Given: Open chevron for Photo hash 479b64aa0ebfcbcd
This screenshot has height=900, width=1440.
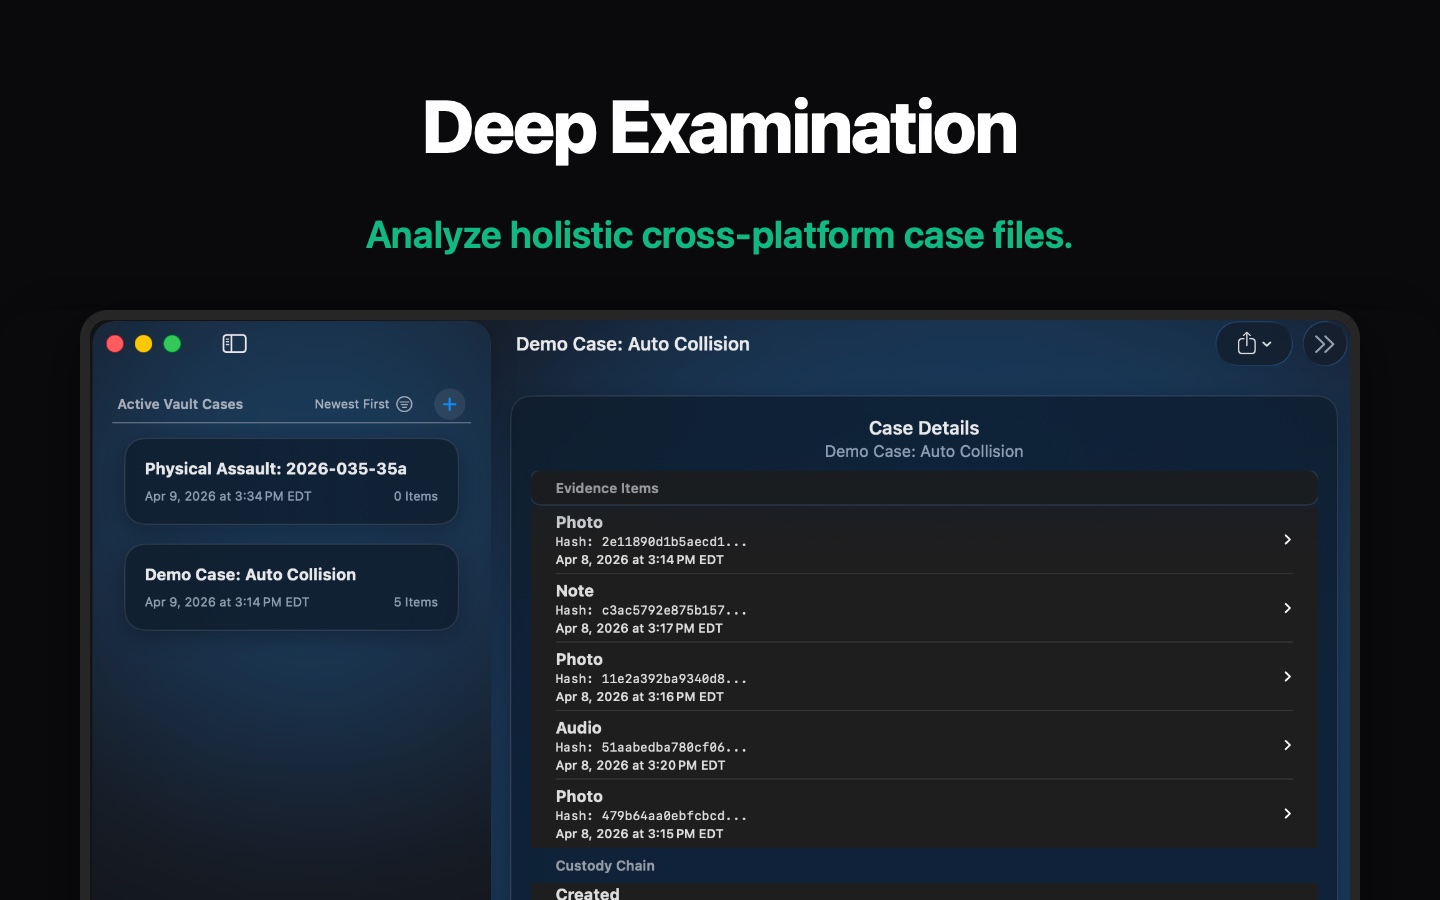Looking at the screenshot, I should (1287, 814).
